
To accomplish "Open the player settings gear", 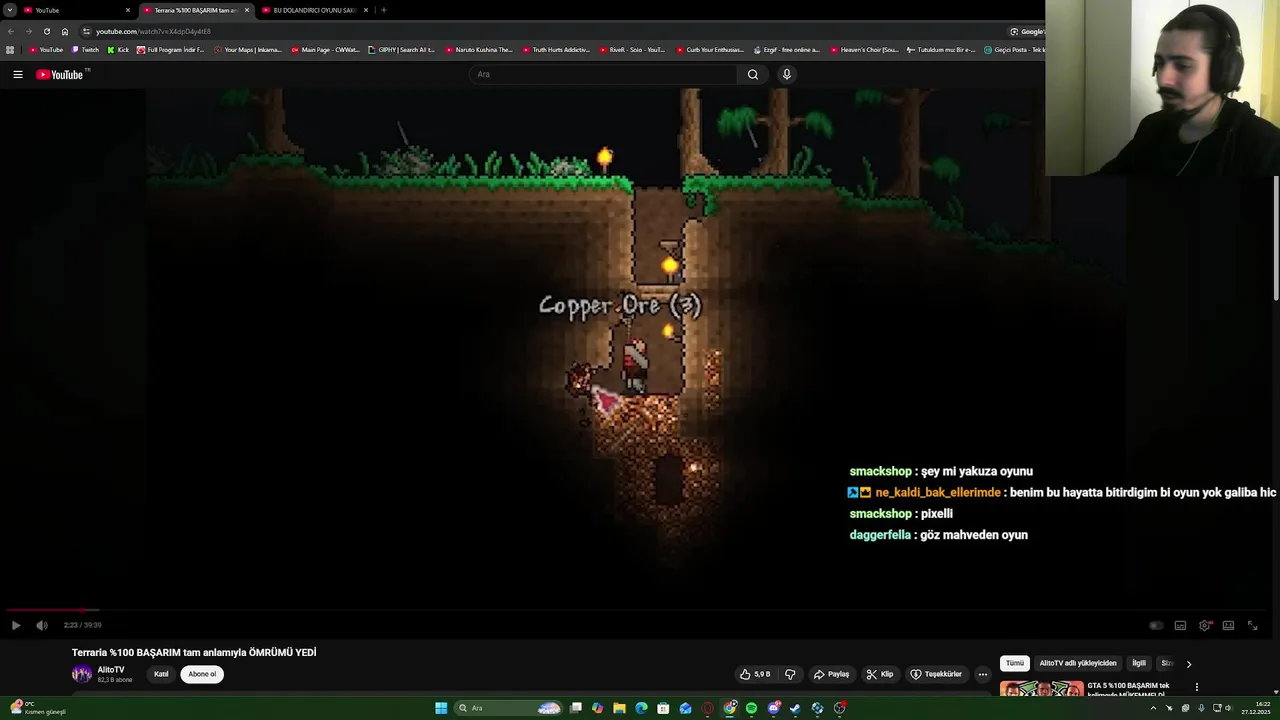I will 1205,625.
